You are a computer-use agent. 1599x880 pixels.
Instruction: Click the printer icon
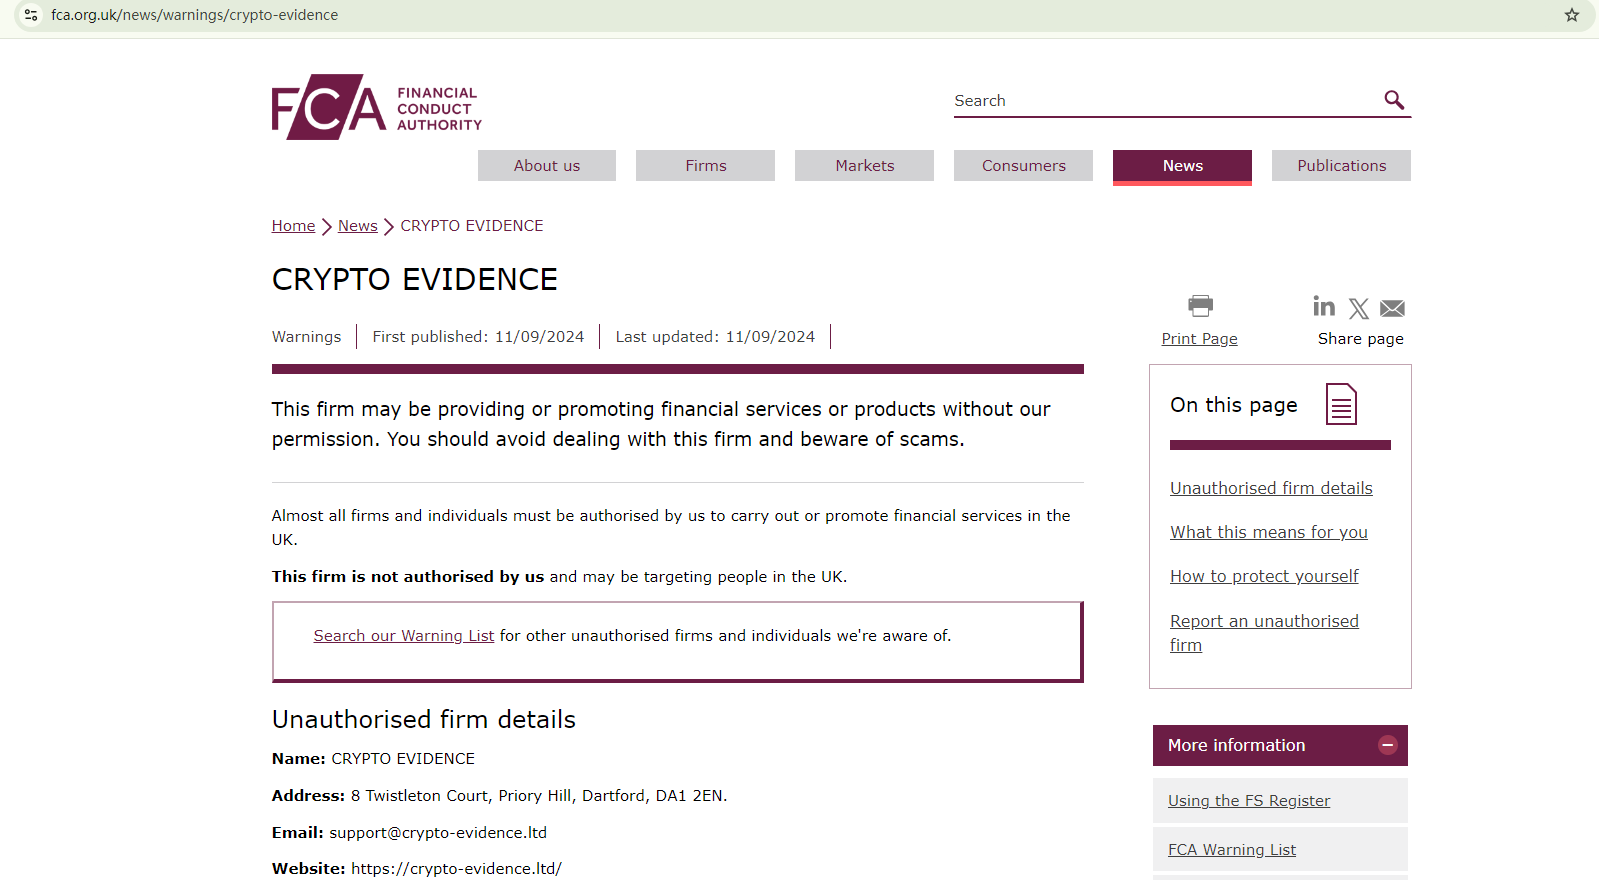1200,305
